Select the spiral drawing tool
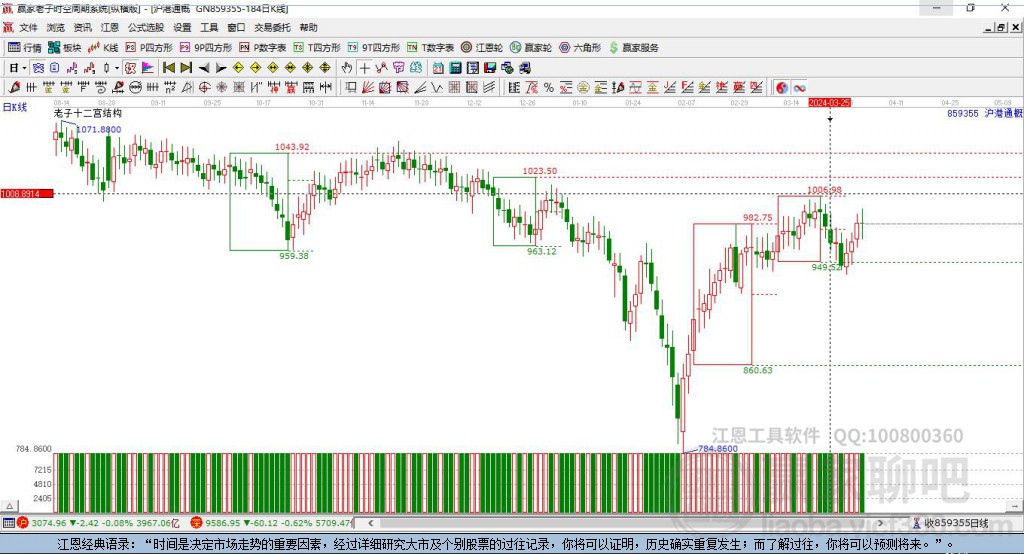 click(101, 88)
